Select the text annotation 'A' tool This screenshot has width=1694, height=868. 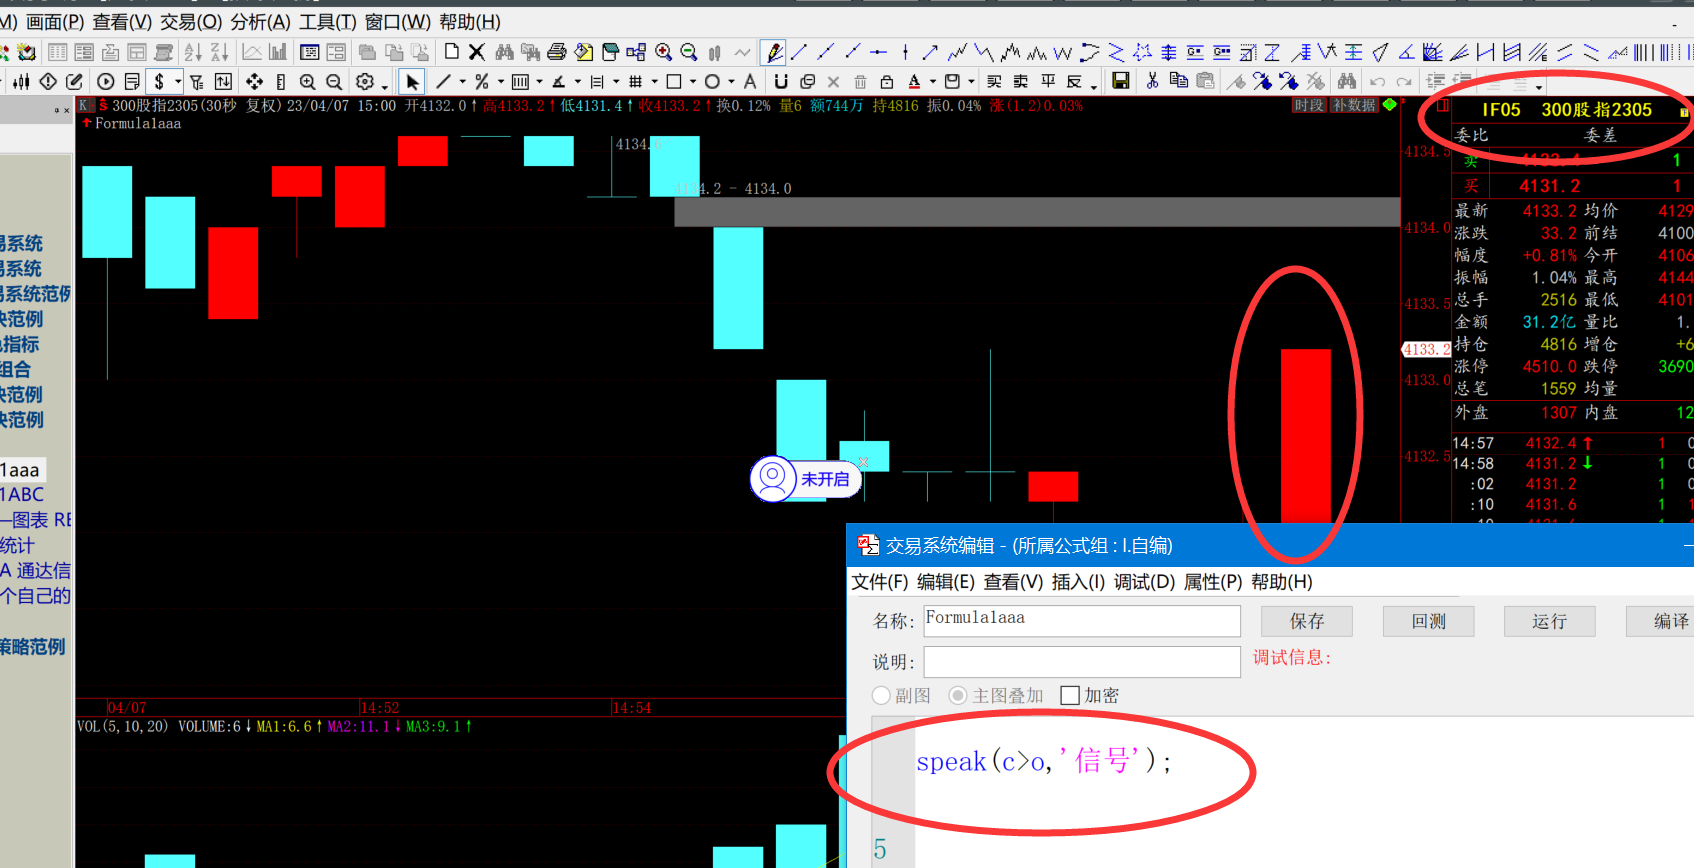click(x=750, y=82)
